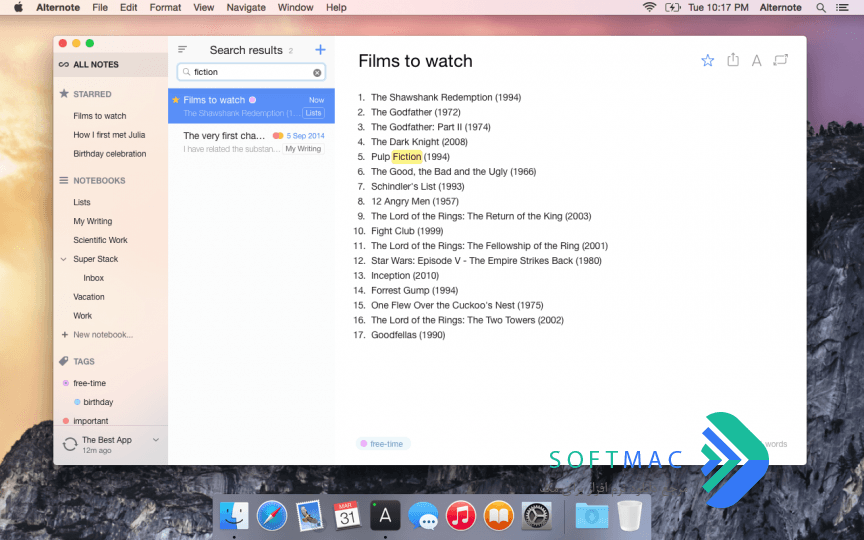Open Alternote app in the Dock

coord(385,516)
